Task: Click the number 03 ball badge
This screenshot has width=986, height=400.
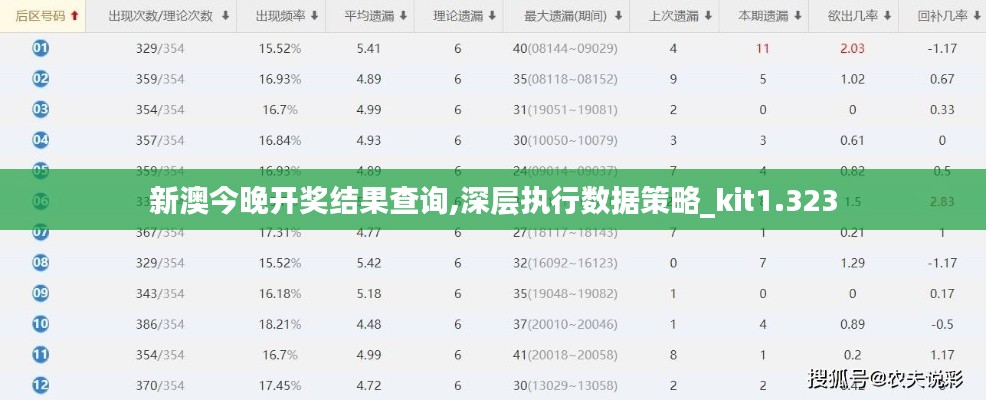Action: pos(41,109)
